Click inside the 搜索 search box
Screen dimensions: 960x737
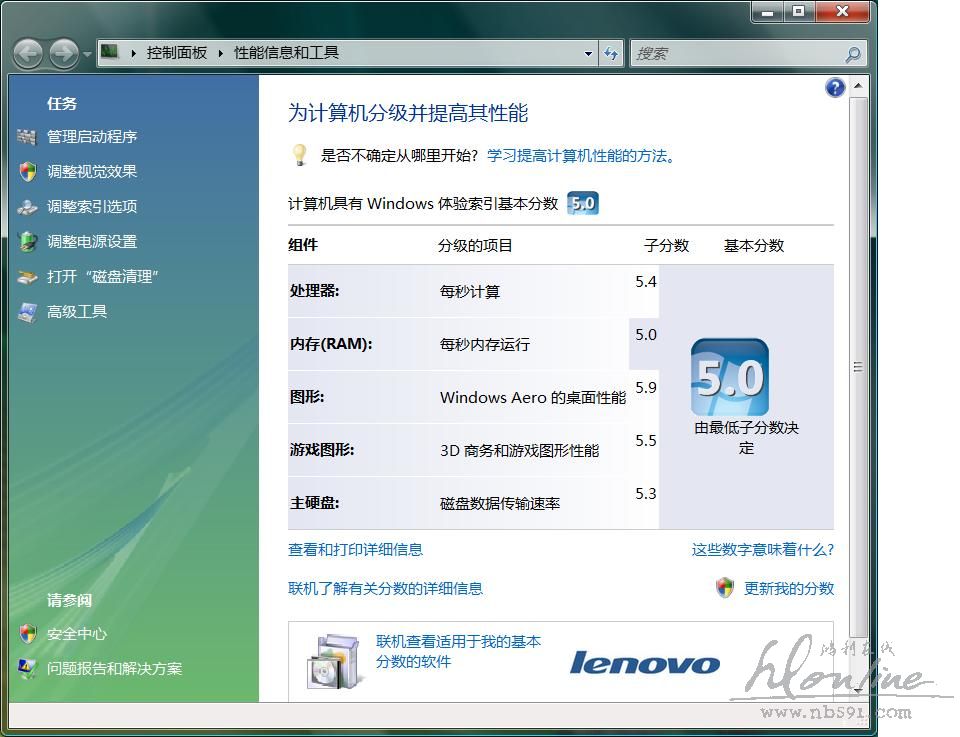pyautogui.click(x=735, y=54)
